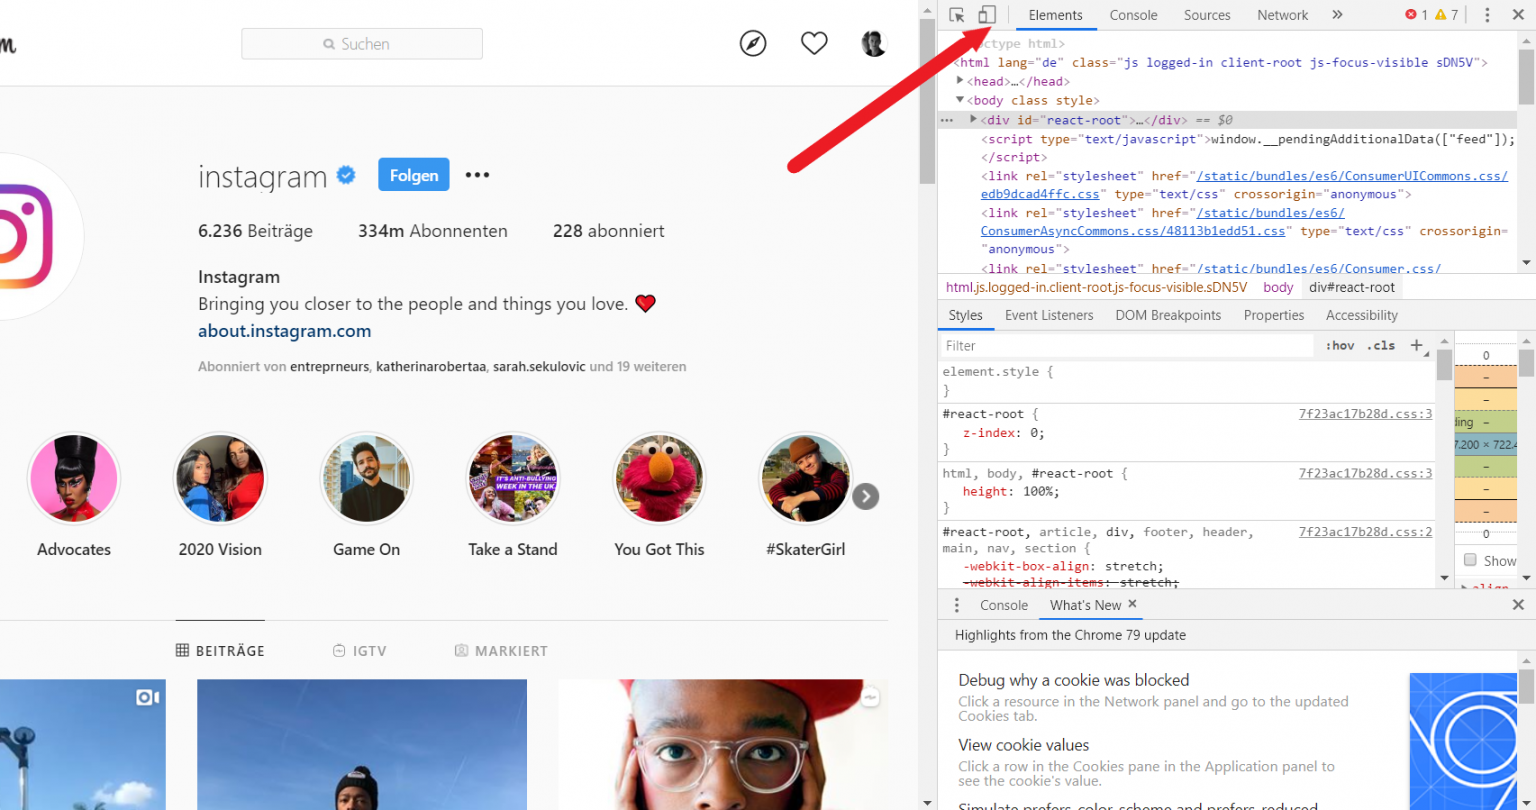Activate the inspect element picker icon
The width and height of the screenshot is (1536, 810).
point(957,15)
